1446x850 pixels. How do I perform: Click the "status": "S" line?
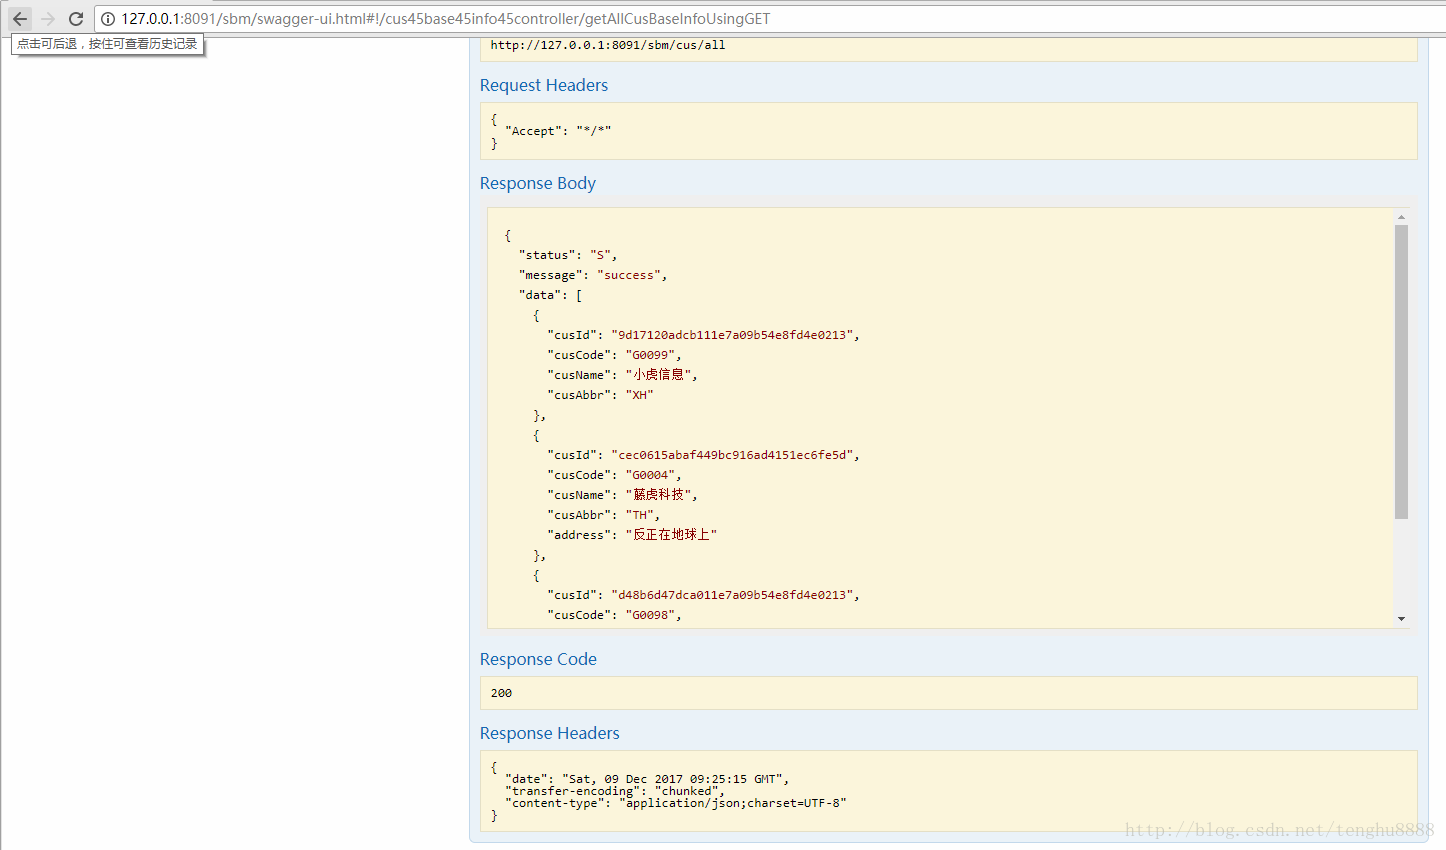pyautogui.click(x=568, y=255)
